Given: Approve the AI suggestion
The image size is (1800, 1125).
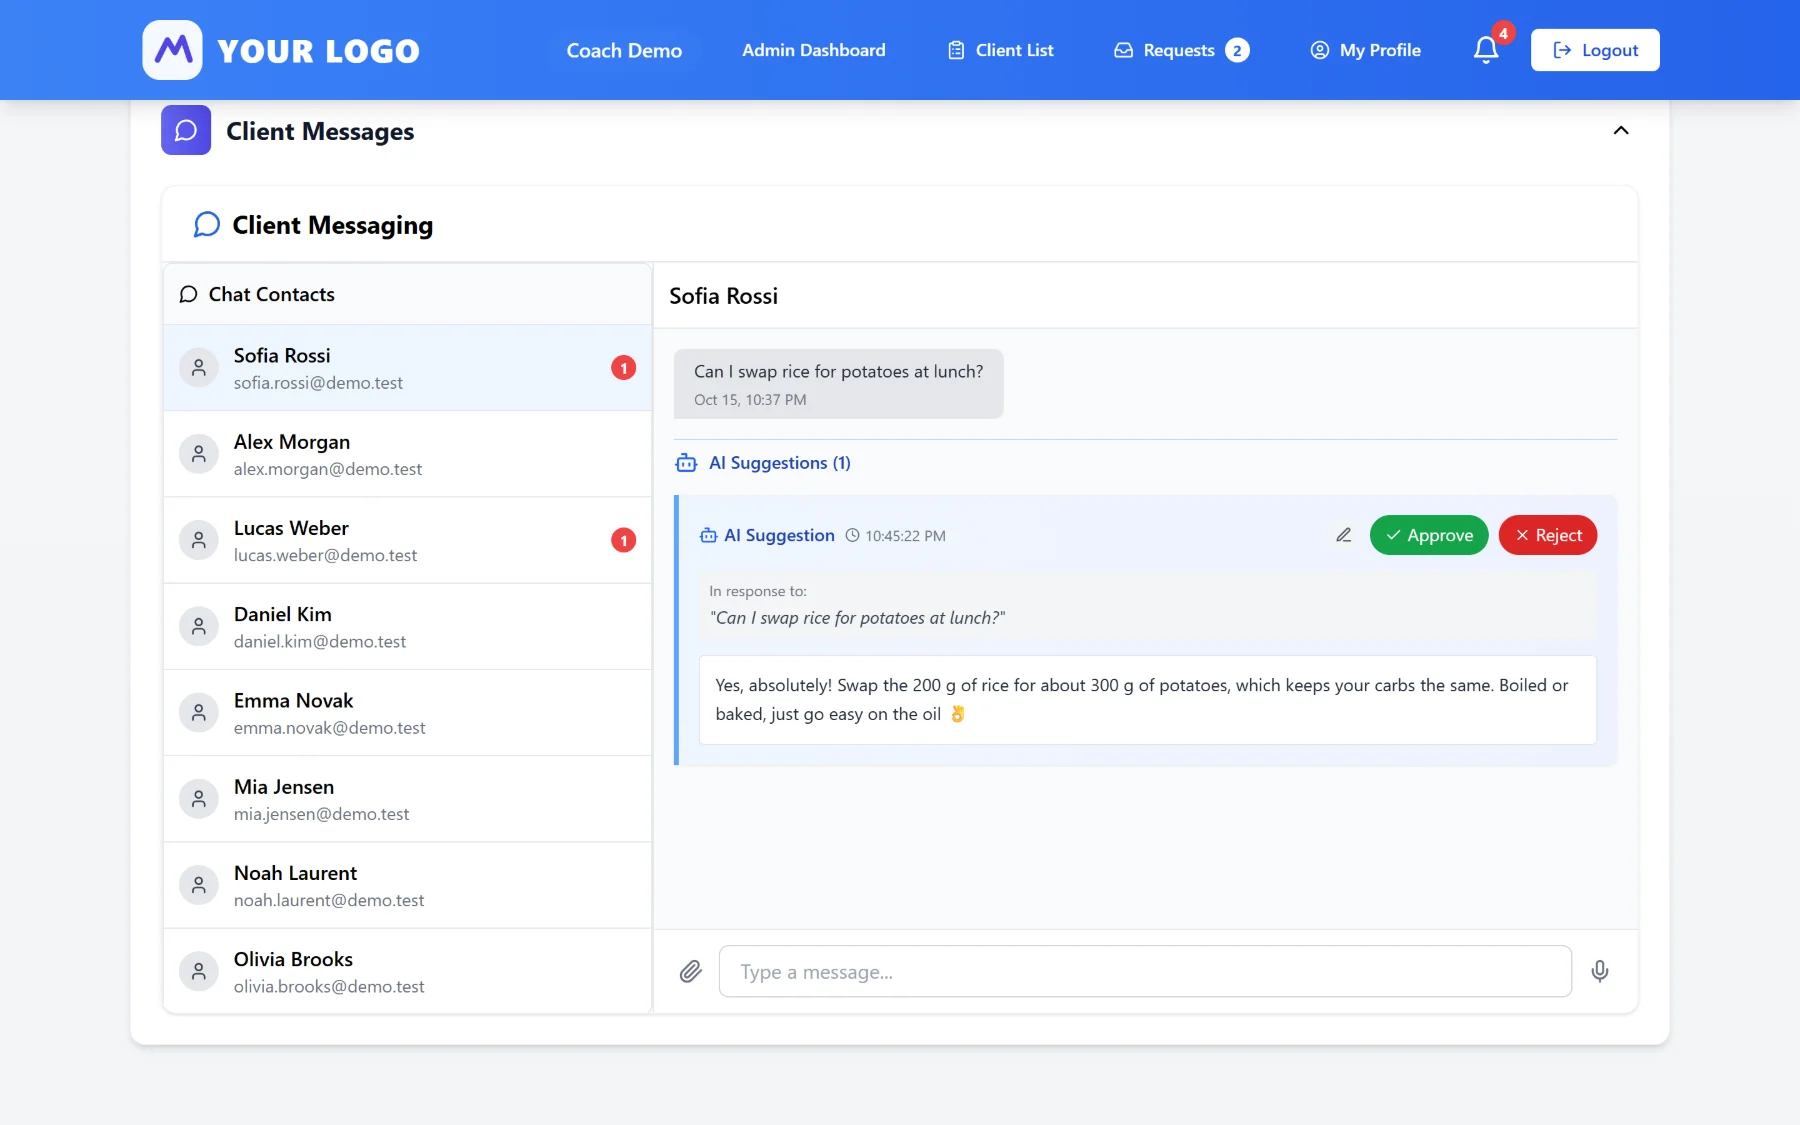Looking at the screenshot, I should [x=1429, y=535].
